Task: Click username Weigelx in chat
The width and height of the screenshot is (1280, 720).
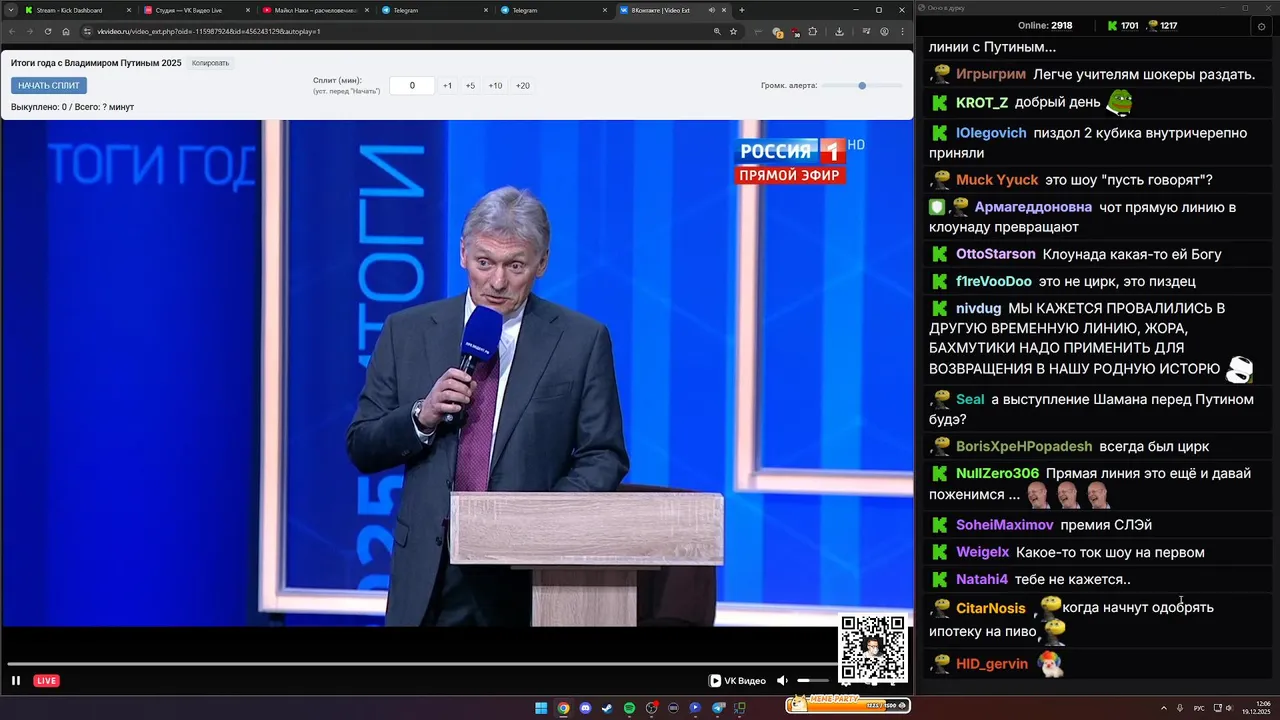Action: tap(982, 552)
